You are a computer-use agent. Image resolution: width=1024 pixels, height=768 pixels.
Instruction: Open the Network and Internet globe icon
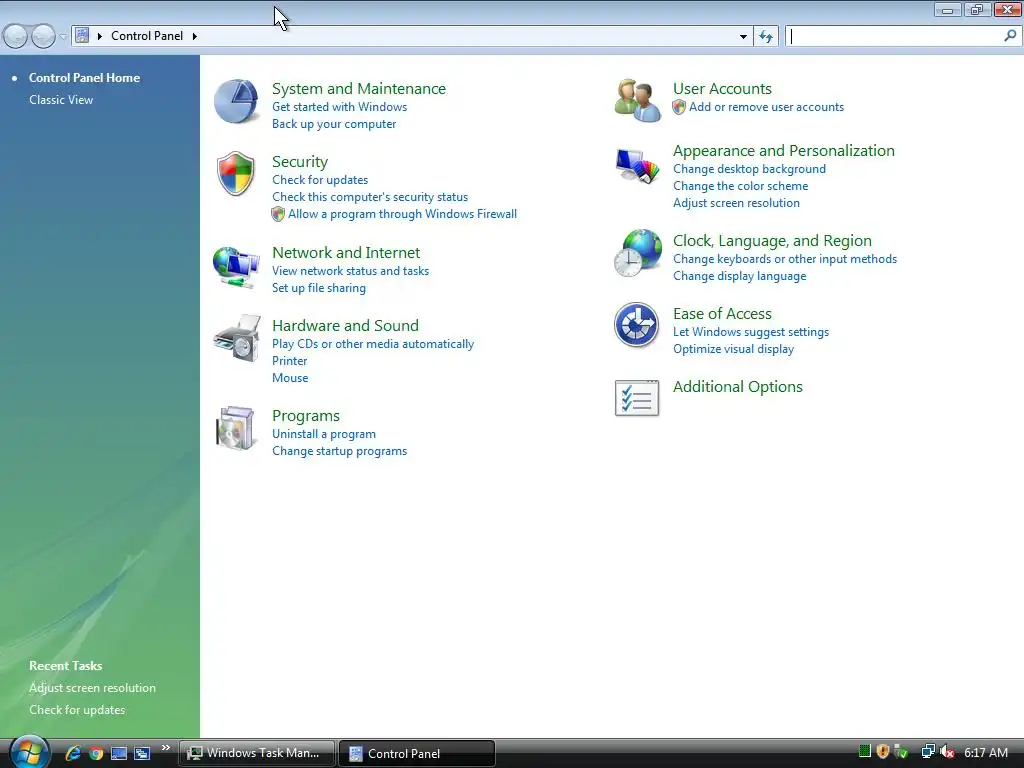coord(236,266)
